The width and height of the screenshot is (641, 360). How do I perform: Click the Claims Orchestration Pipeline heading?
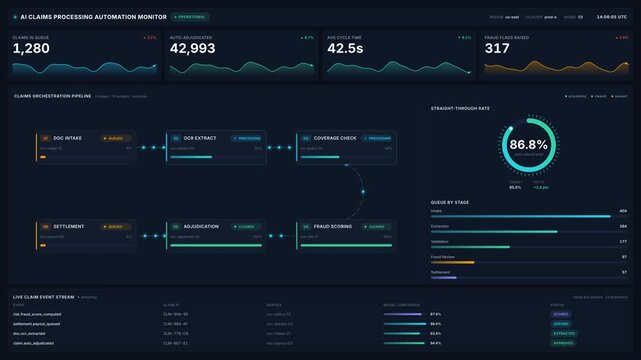[x=52, y=96]
